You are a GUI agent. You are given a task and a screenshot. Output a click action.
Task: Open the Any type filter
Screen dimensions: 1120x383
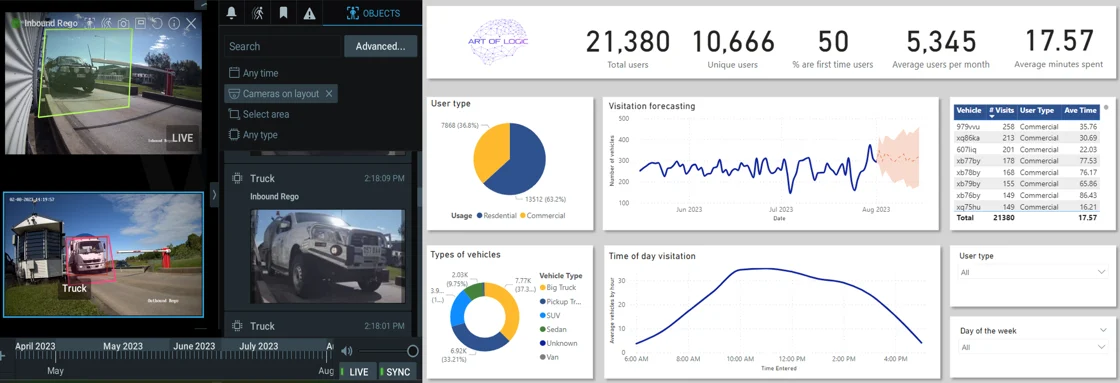(x=253, y=134)
